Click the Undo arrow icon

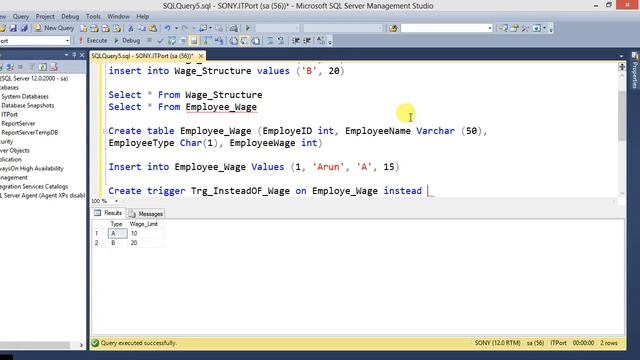pos(167,28)
